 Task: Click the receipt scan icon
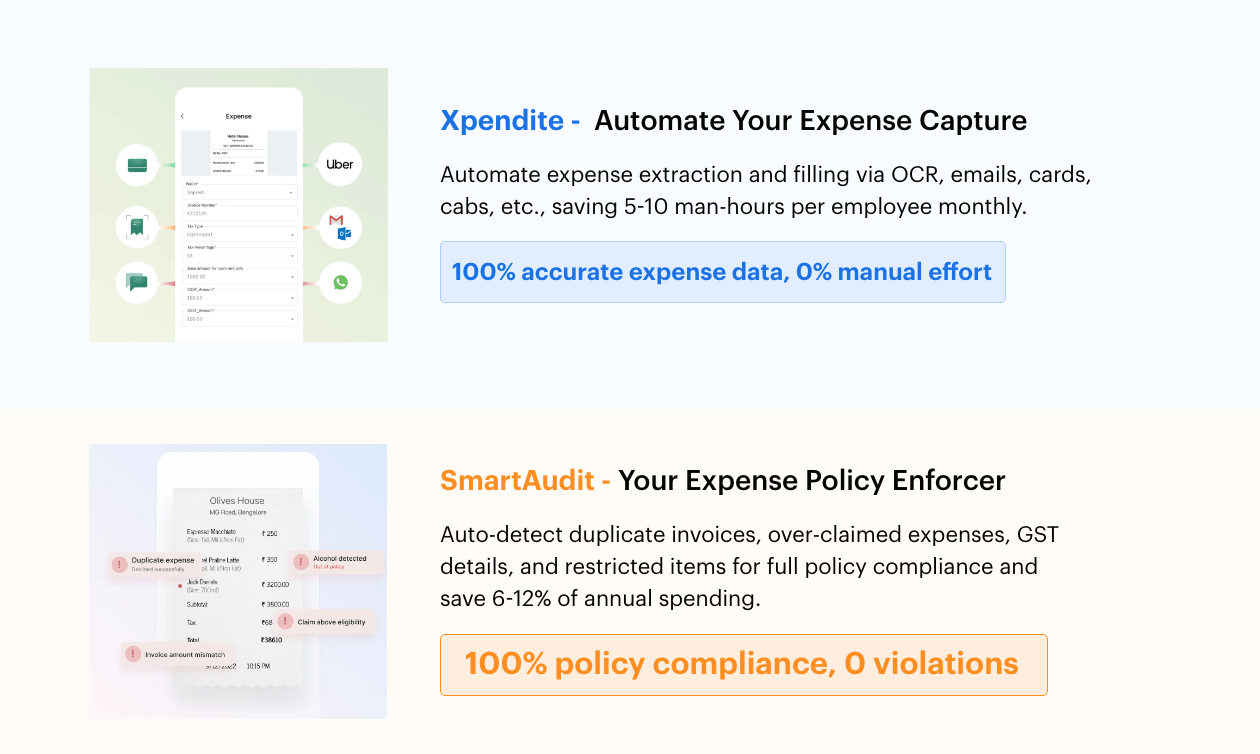138,227
